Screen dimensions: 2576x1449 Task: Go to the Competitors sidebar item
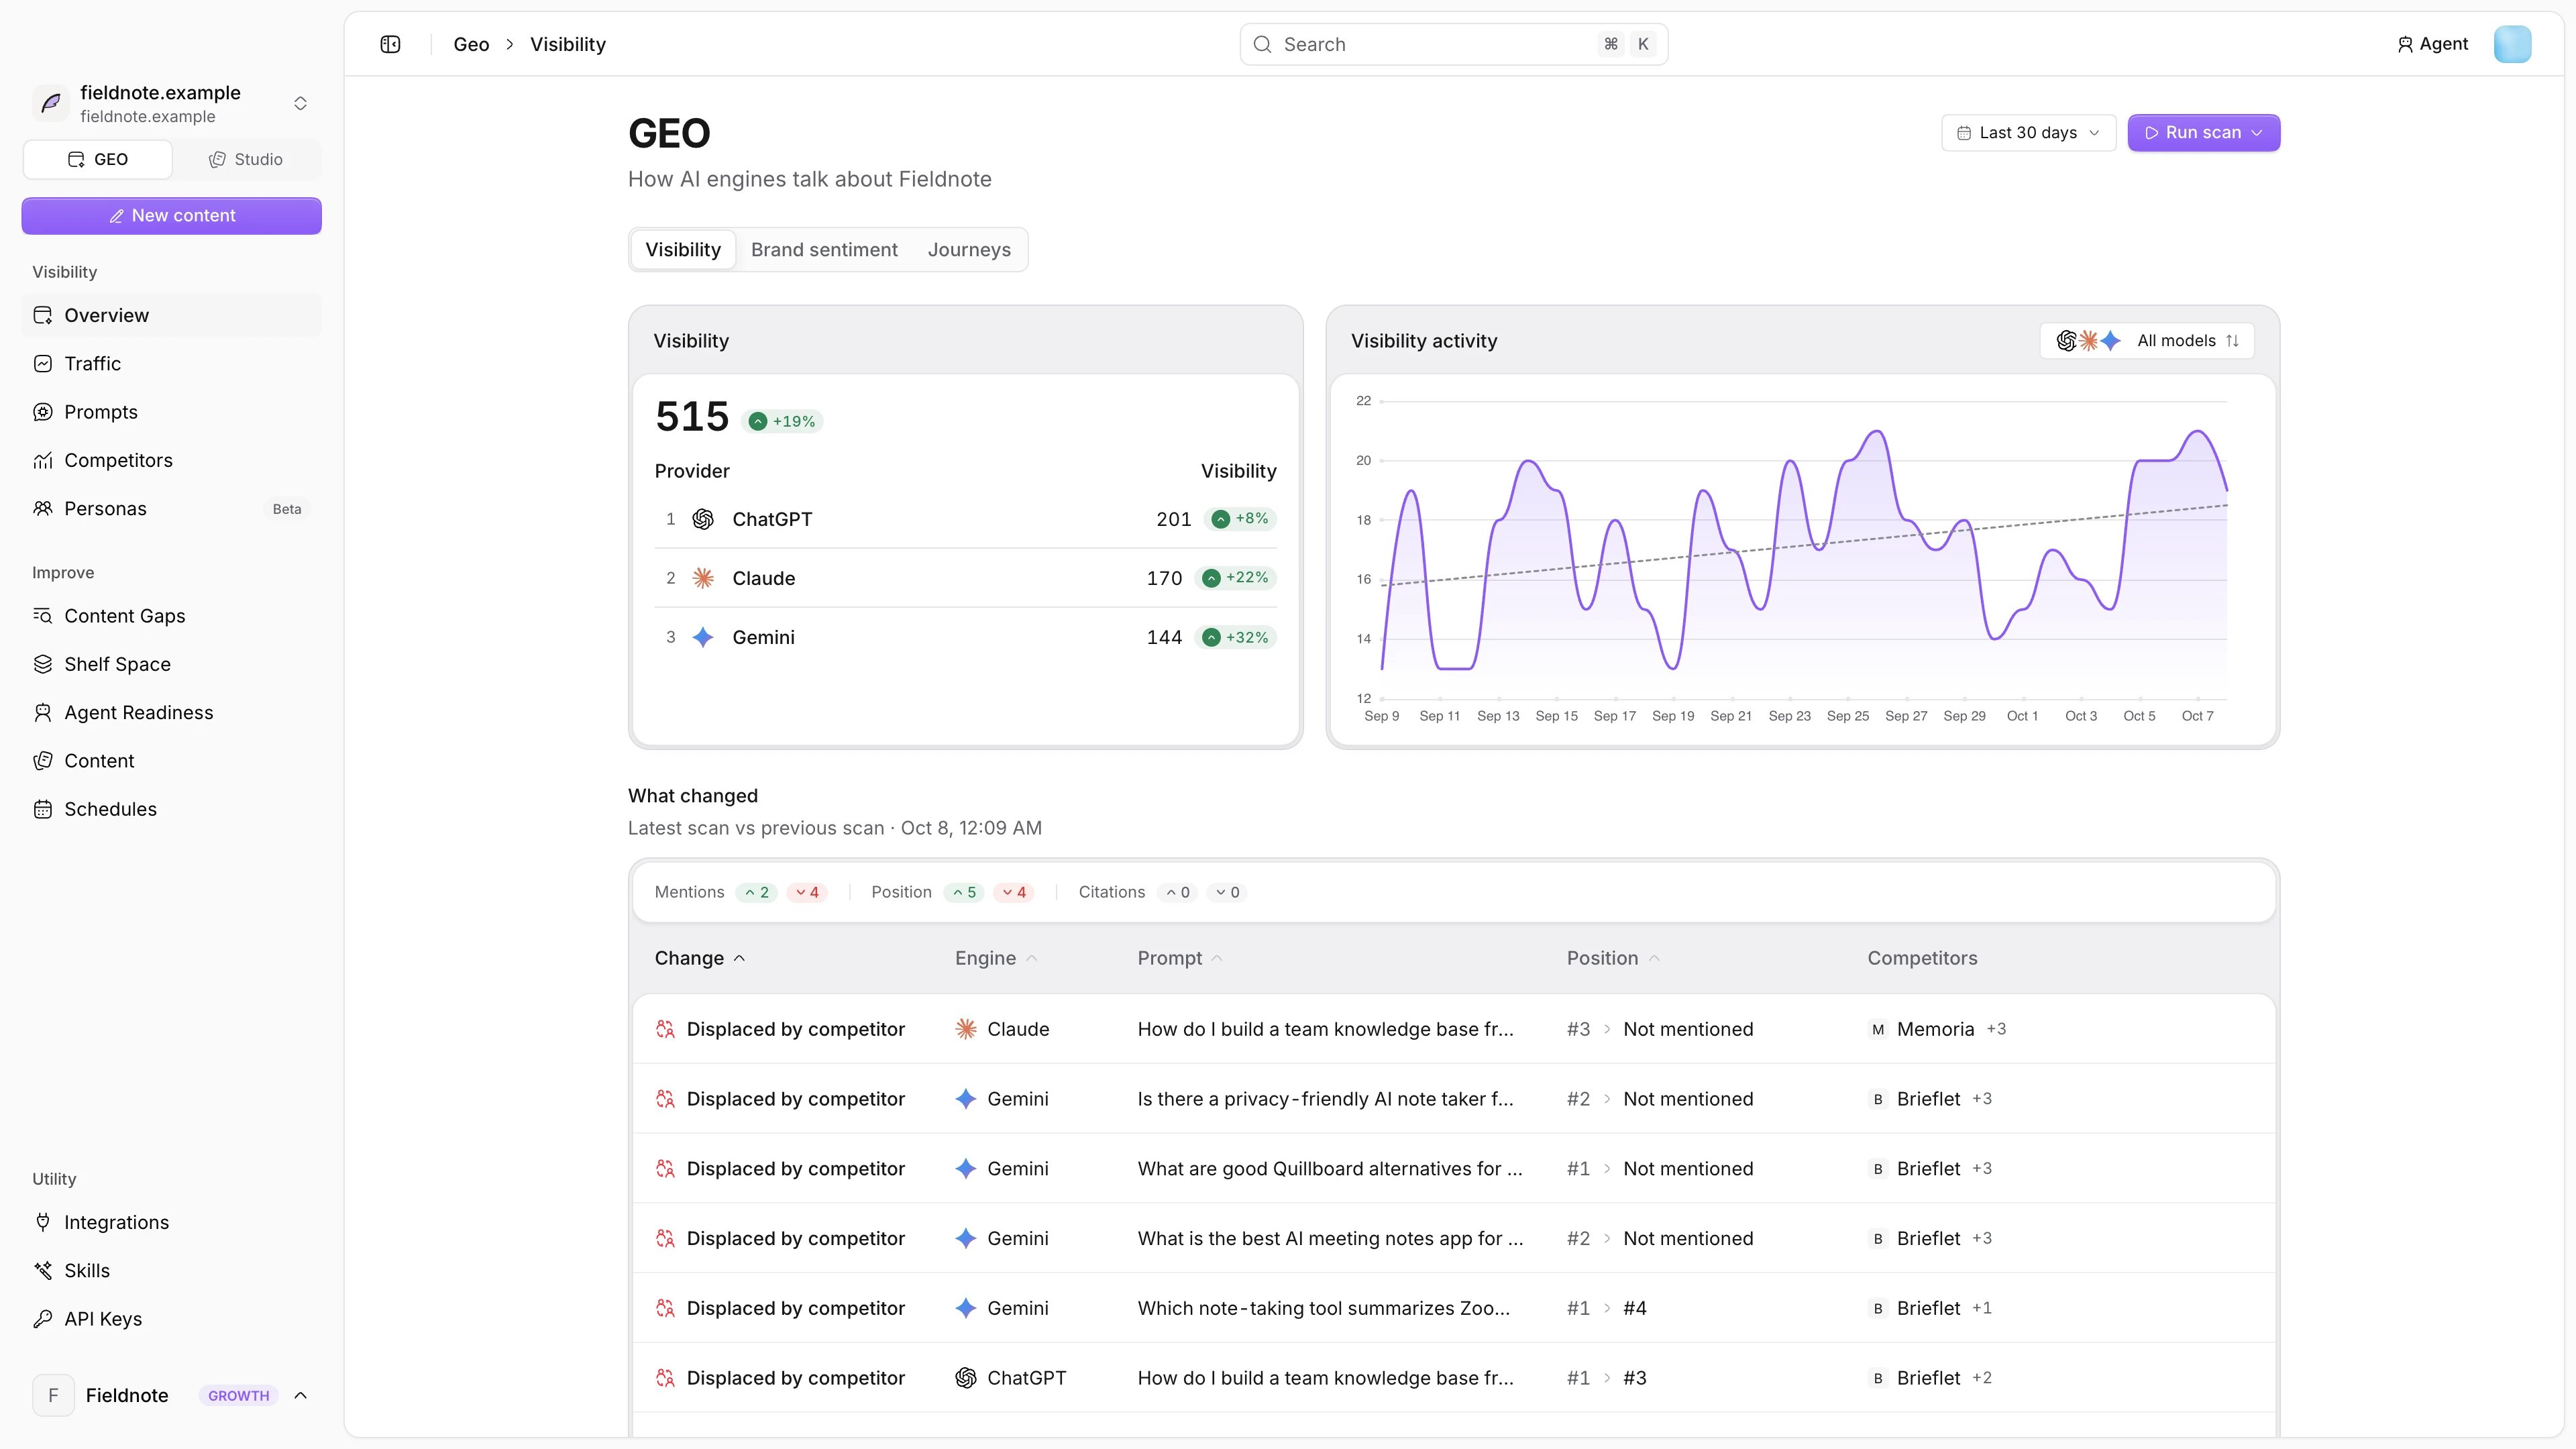[171, 460]
